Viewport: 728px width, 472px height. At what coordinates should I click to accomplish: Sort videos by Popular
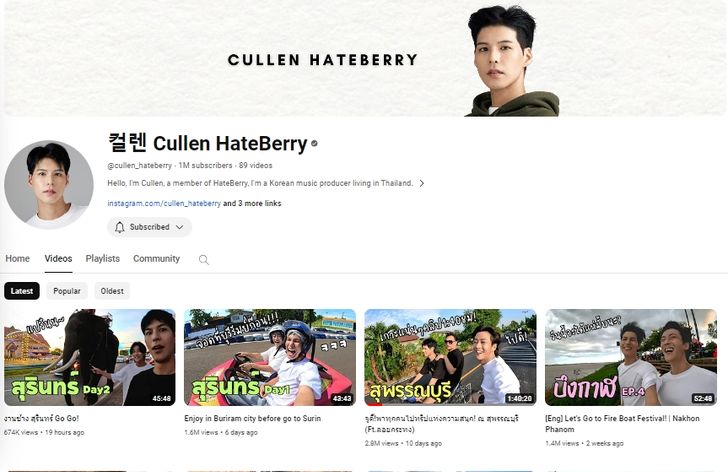[67, 291]
